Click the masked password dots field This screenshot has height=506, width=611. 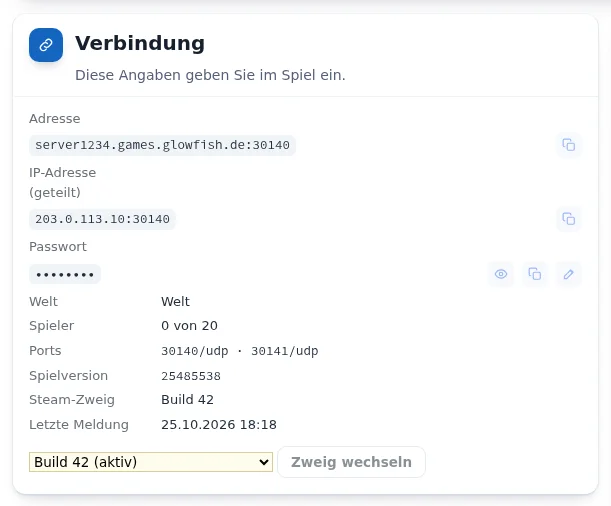(65, 274)
